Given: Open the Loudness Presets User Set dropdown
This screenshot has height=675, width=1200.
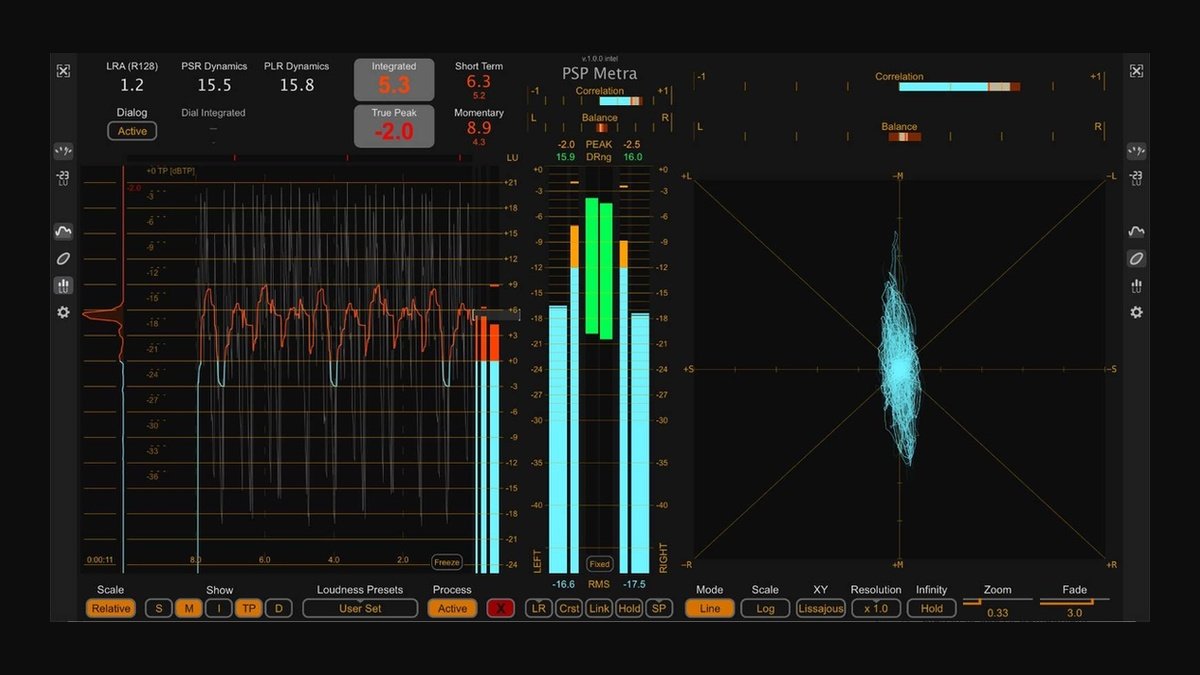Looking at the screenshot, I should click(360, 608).
